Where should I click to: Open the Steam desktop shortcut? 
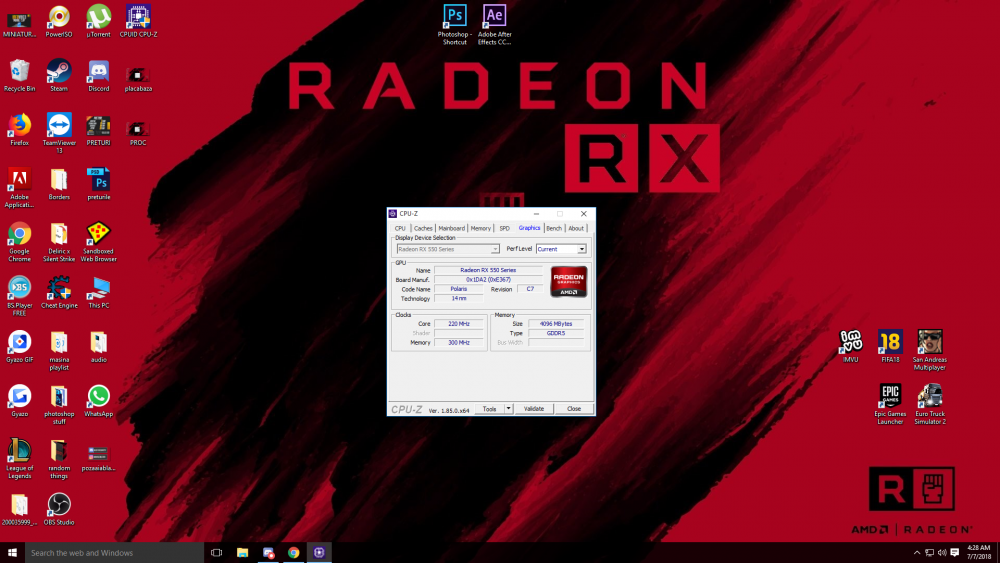[59, 71]
